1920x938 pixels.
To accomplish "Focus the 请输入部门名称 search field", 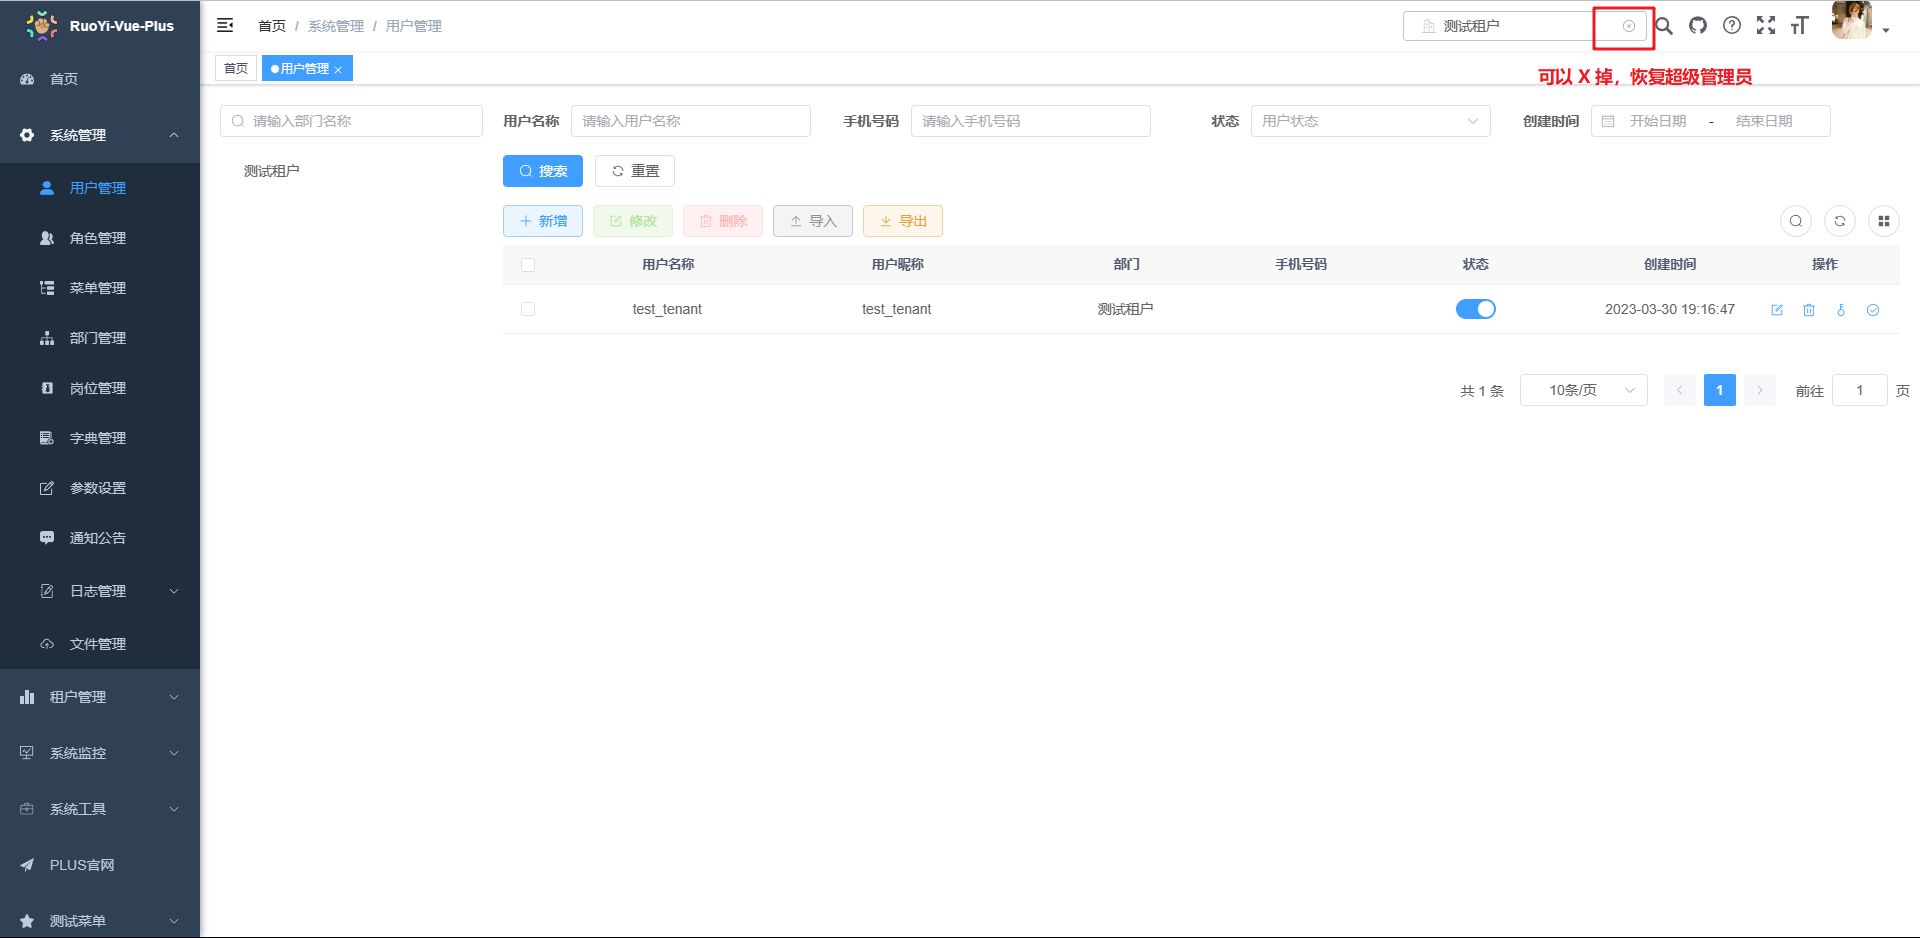I will coord(351,121).
